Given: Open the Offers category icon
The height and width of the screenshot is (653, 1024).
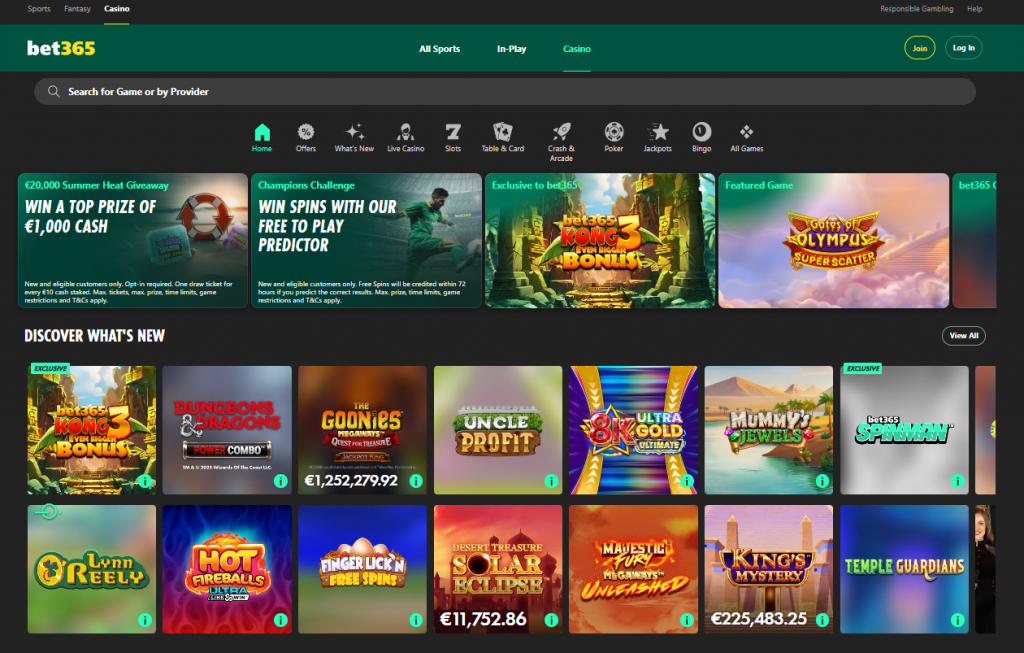Looking at the screenshot, I should point(306,133).
